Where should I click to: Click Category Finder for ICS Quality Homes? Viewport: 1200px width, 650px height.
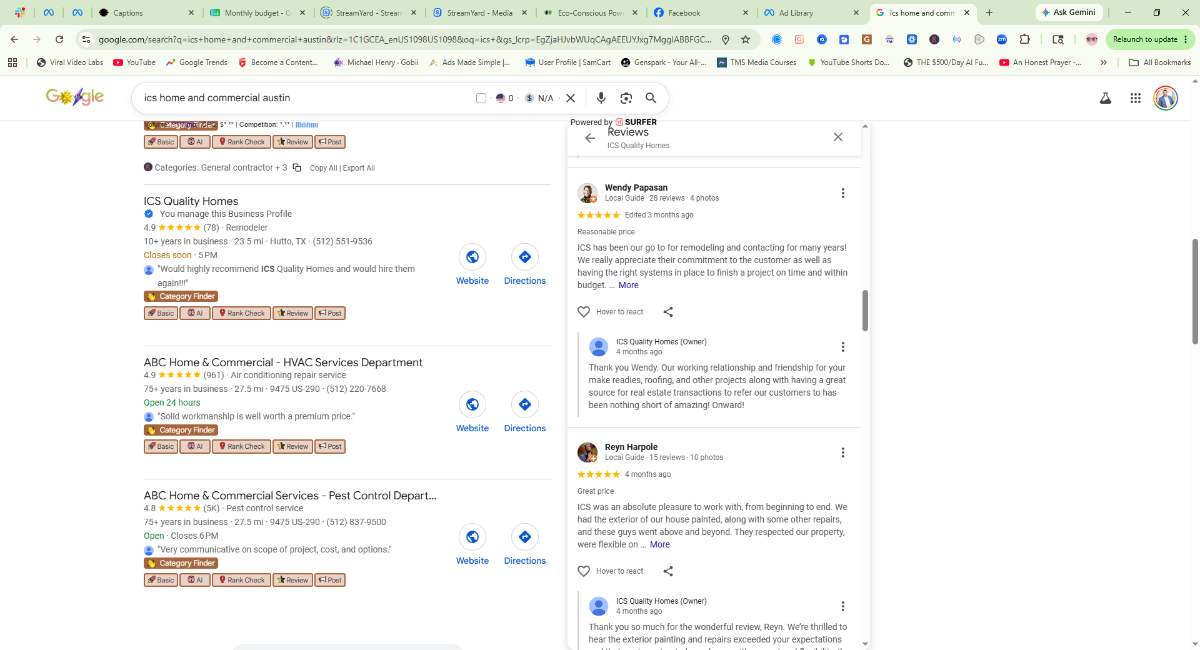181,296
